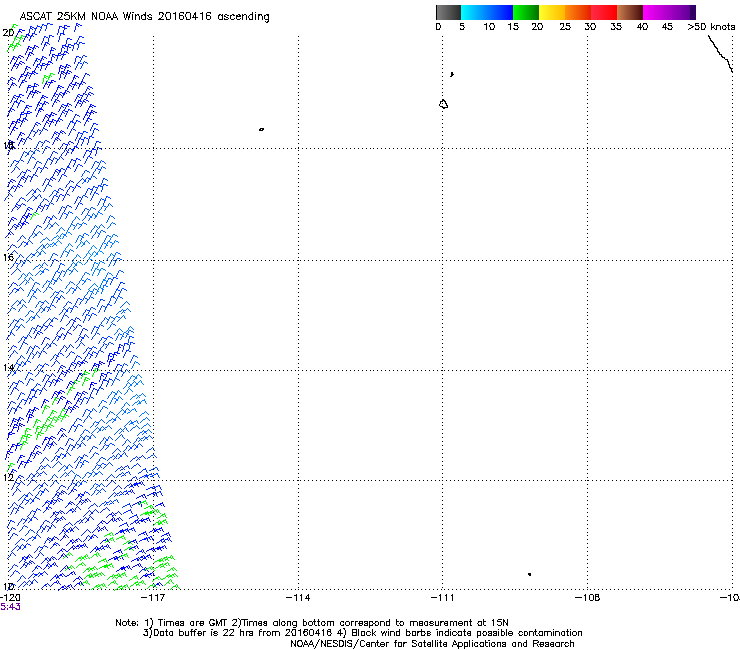Click the latitude 14 axis label
The image size is (740, 650).
[x=8, y=368]
